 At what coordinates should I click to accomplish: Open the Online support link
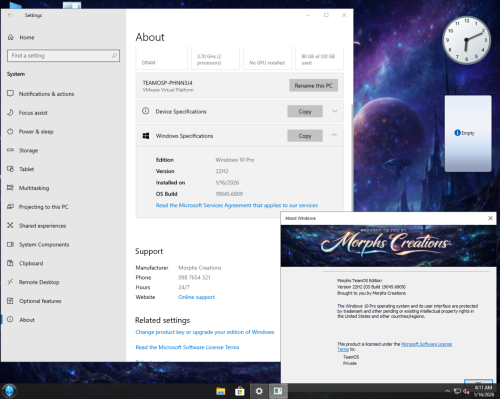(x=196, y=297)
